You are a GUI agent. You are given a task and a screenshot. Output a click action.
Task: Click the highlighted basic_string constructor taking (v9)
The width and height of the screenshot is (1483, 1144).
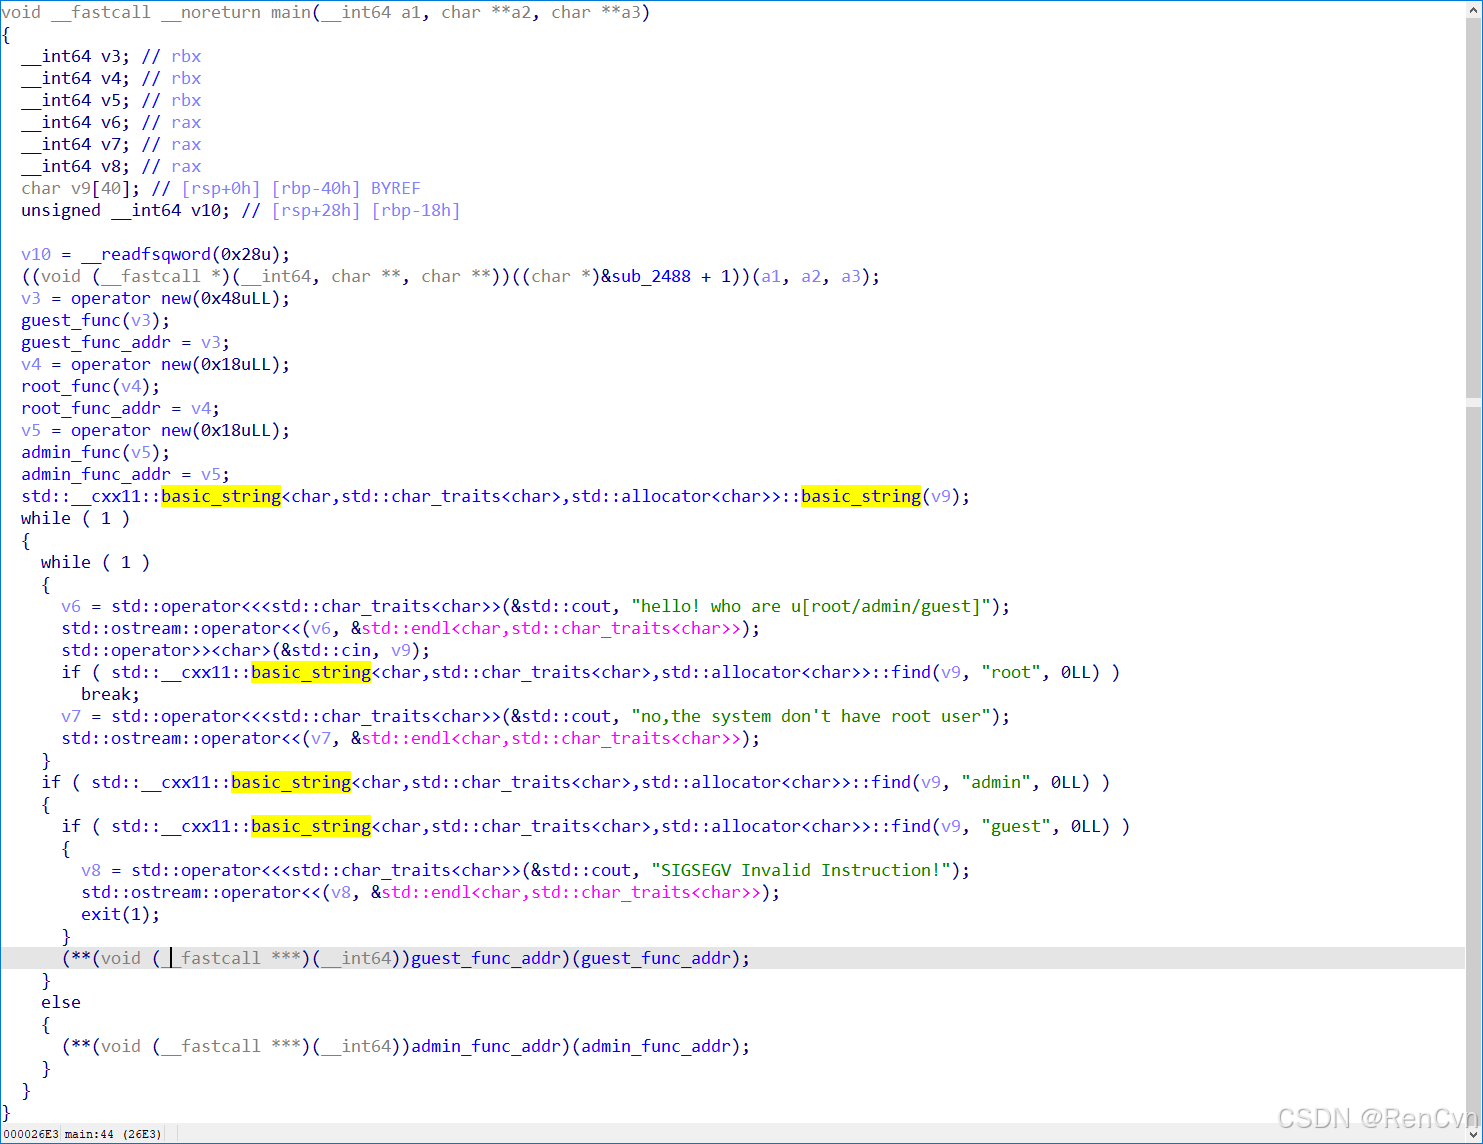[x=861, y=496]
